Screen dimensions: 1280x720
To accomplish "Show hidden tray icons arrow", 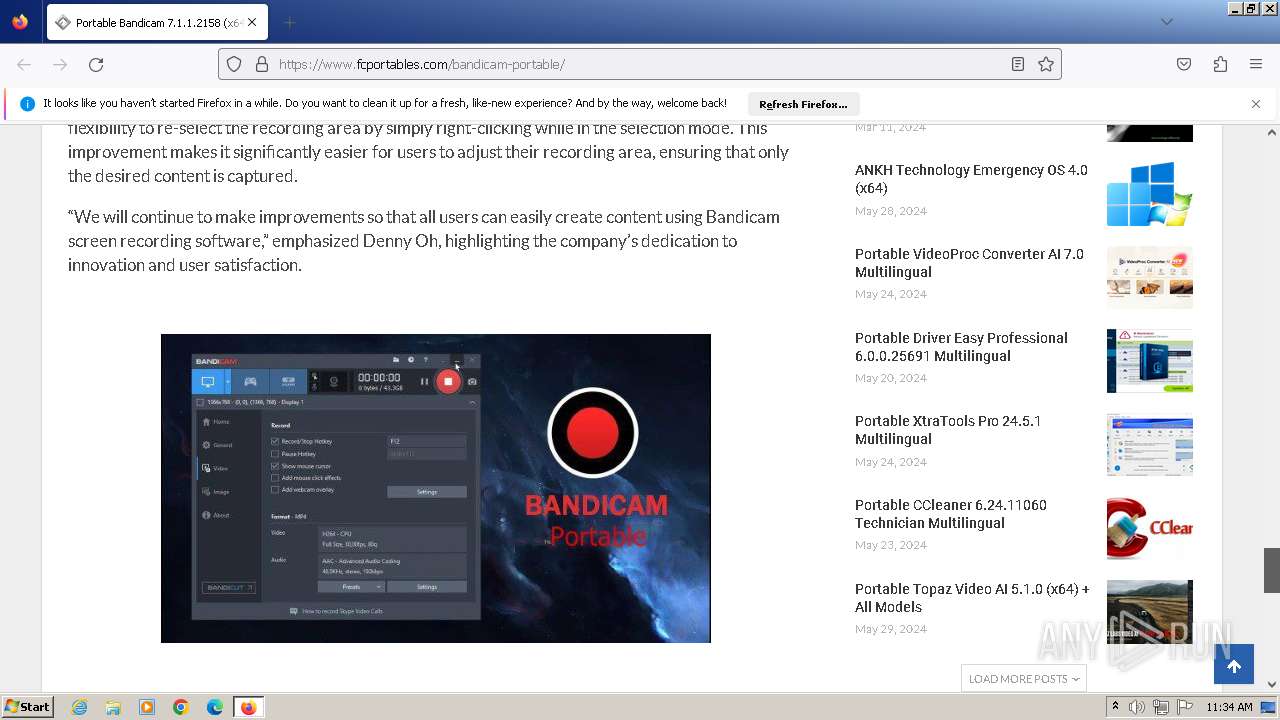I will tap(1116, 707).
